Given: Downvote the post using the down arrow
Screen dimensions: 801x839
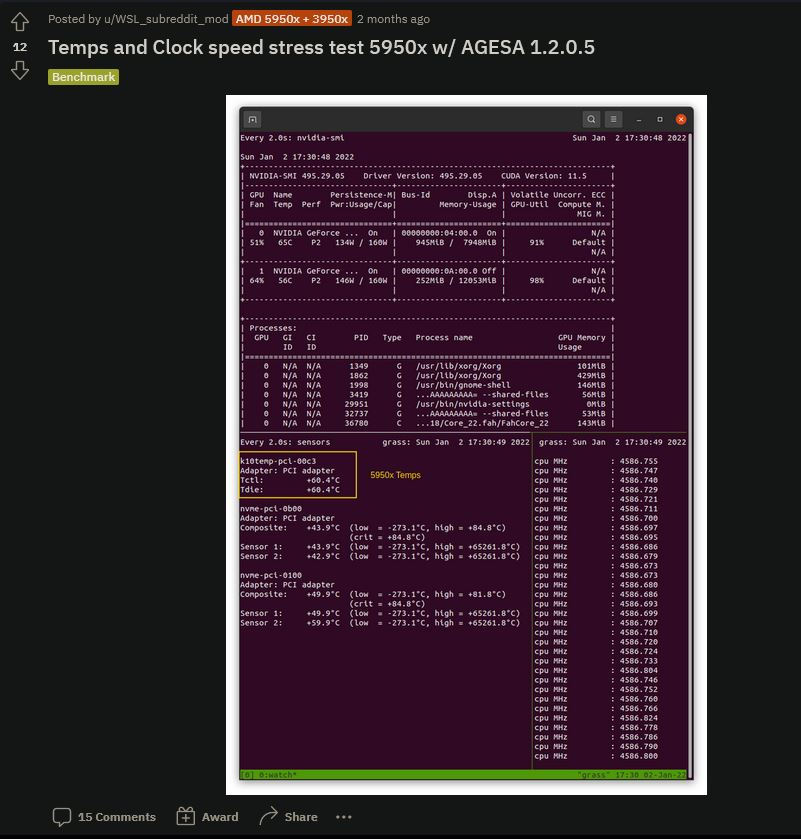Looking at the screenshot, I should point(20,70).
